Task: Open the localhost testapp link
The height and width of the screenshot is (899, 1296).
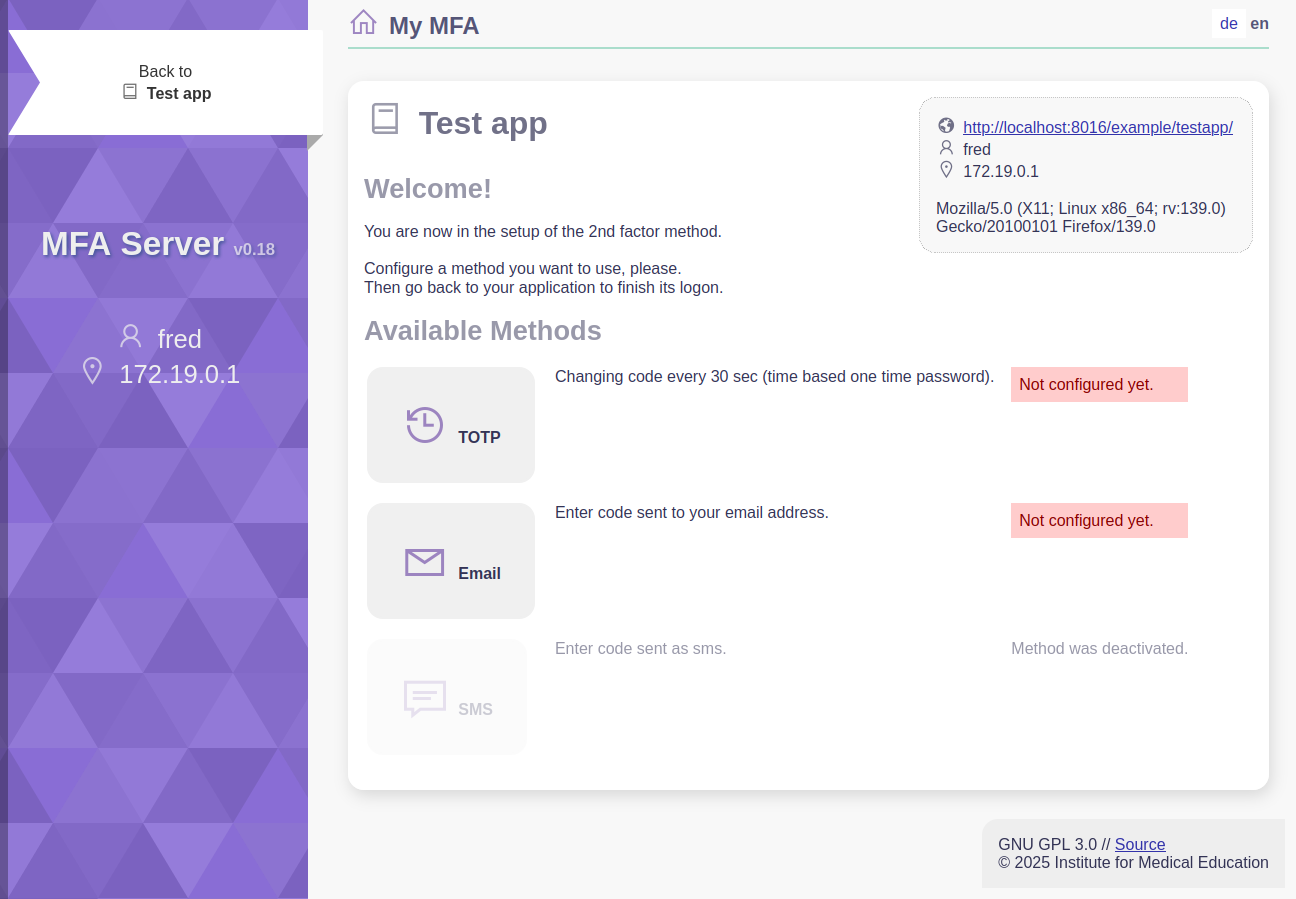Action: 1098,127
